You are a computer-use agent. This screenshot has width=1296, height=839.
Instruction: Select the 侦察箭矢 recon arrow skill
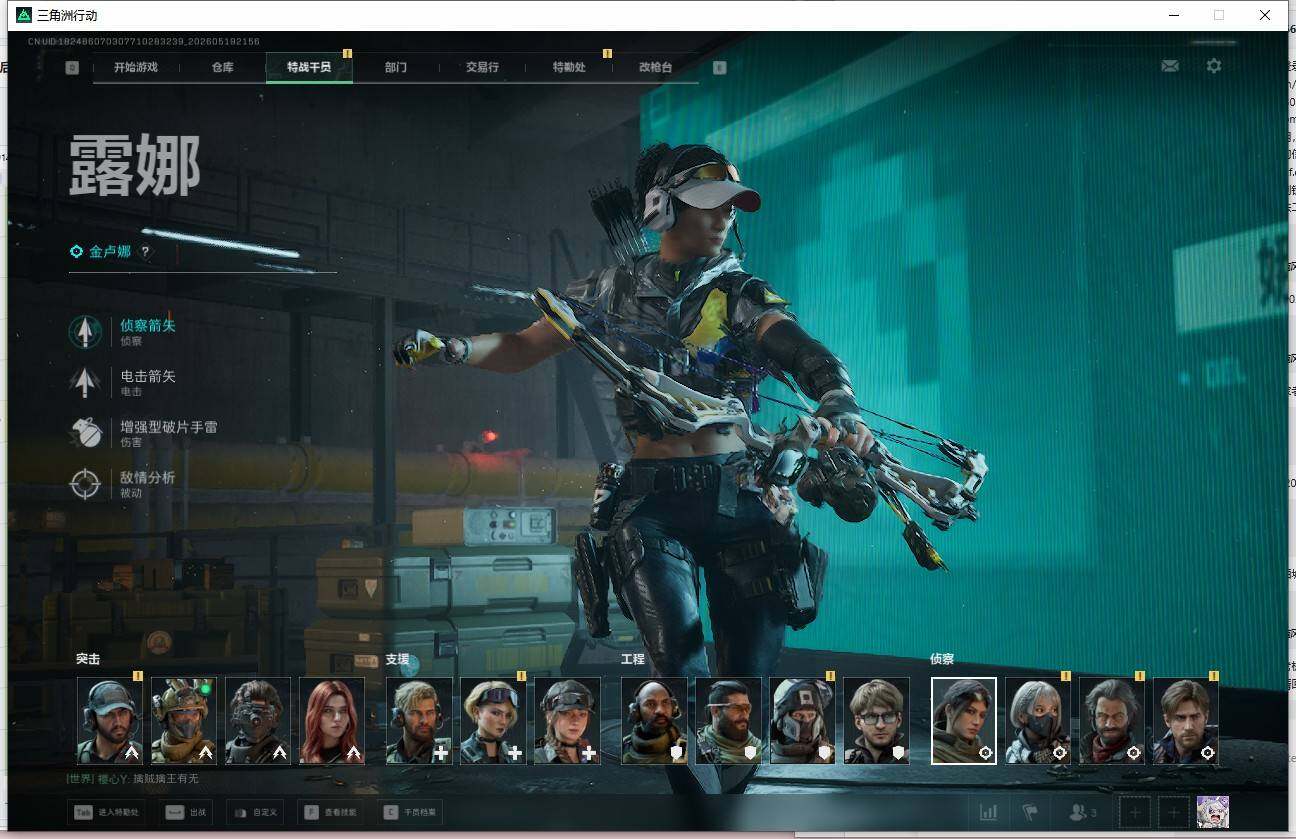coord(125,332)
